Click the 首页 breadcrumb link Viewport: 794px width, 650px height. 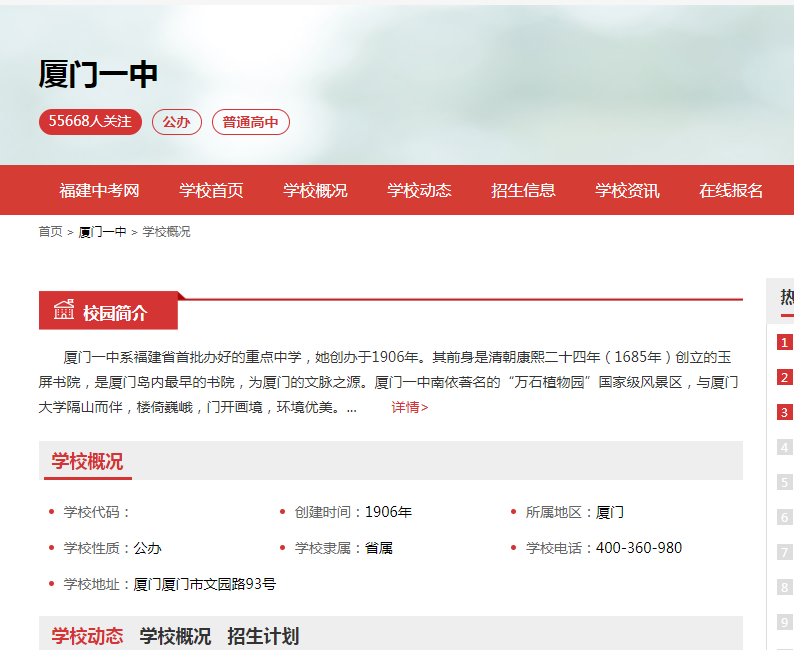[x=50, y=232]
